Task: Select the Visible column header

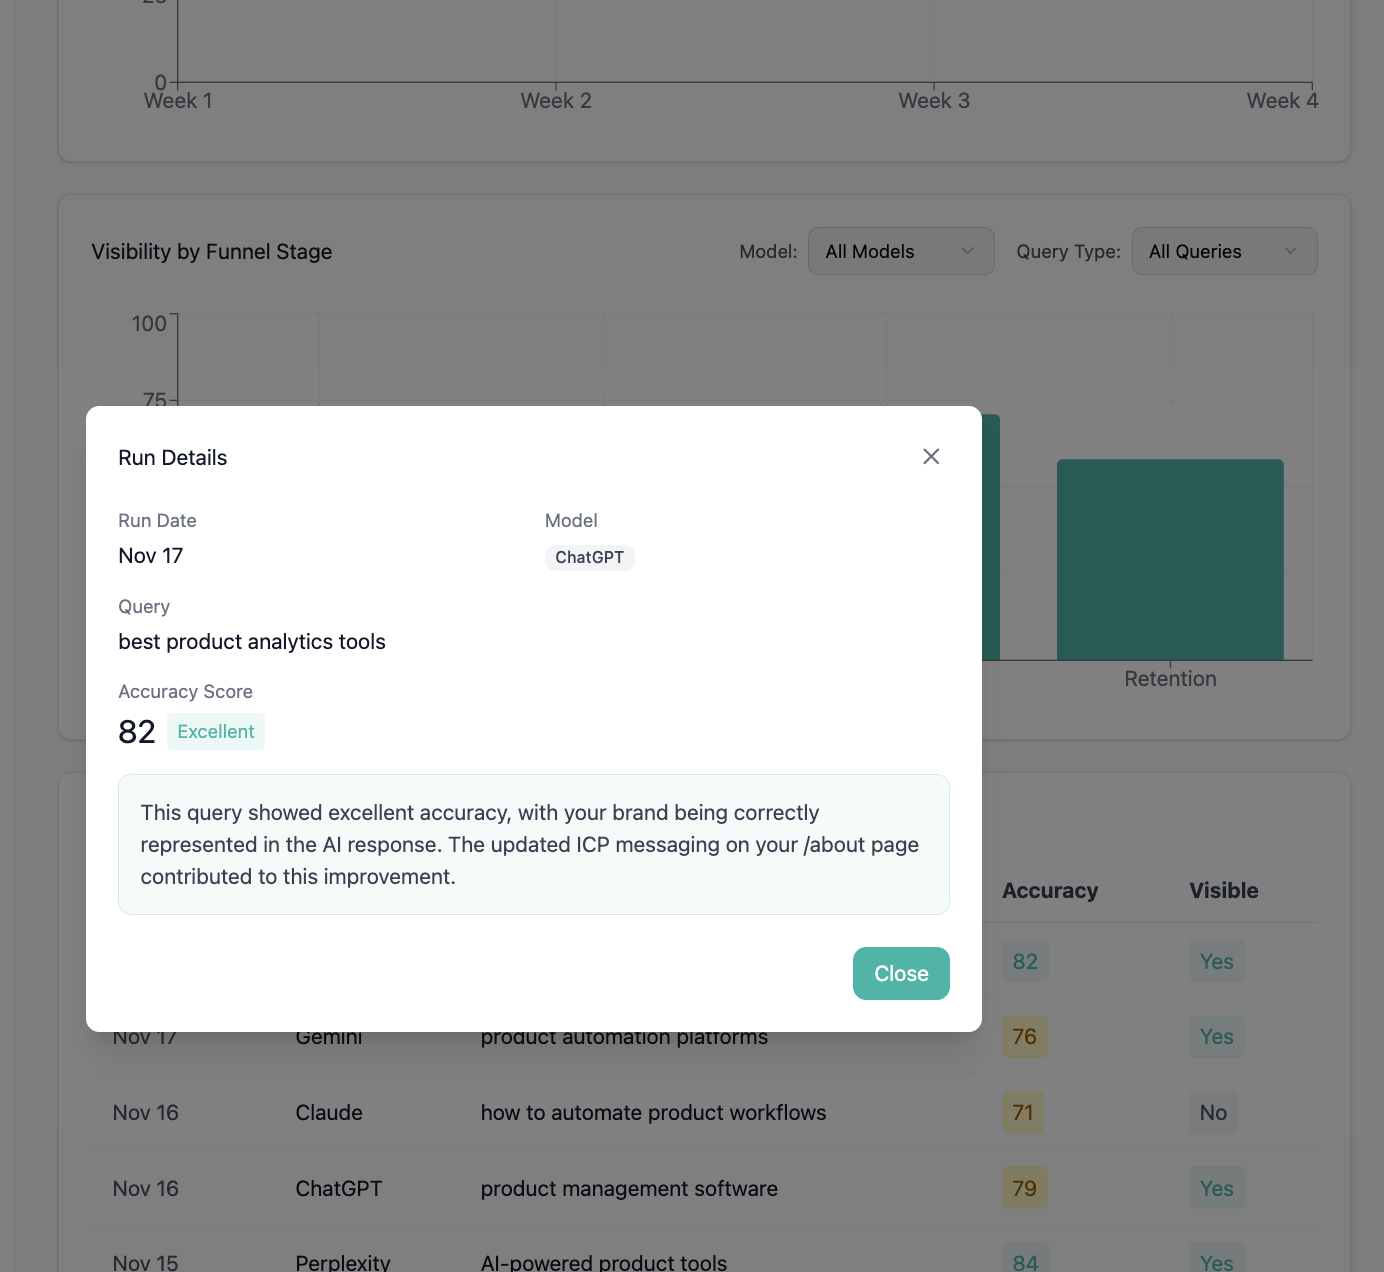Action: (1223, 890)
